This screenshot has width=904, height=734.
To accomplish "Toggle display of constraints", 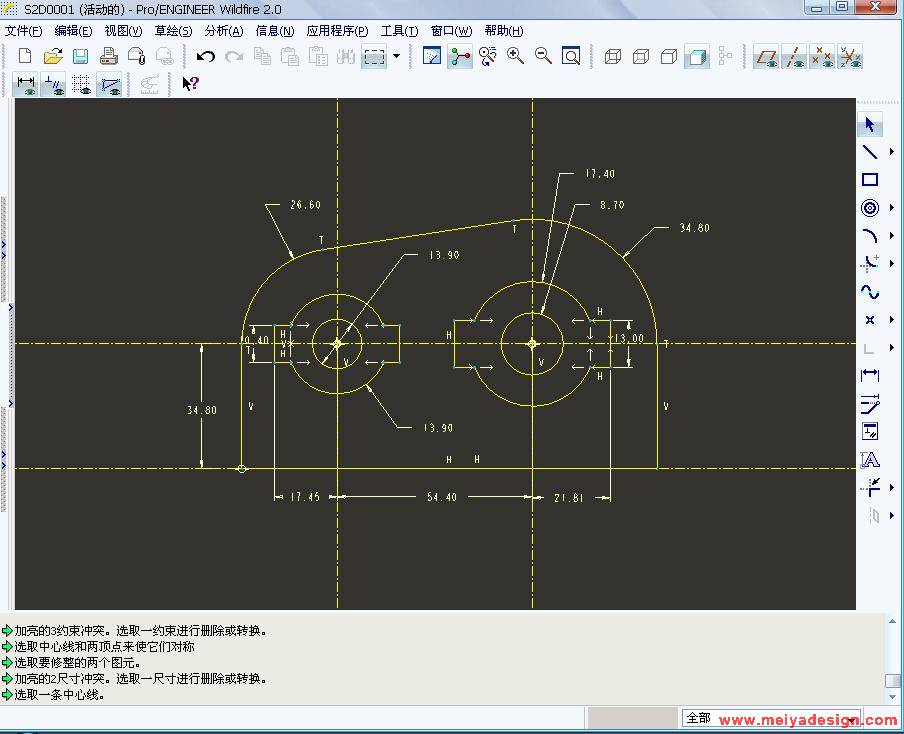I will point(54,84).
